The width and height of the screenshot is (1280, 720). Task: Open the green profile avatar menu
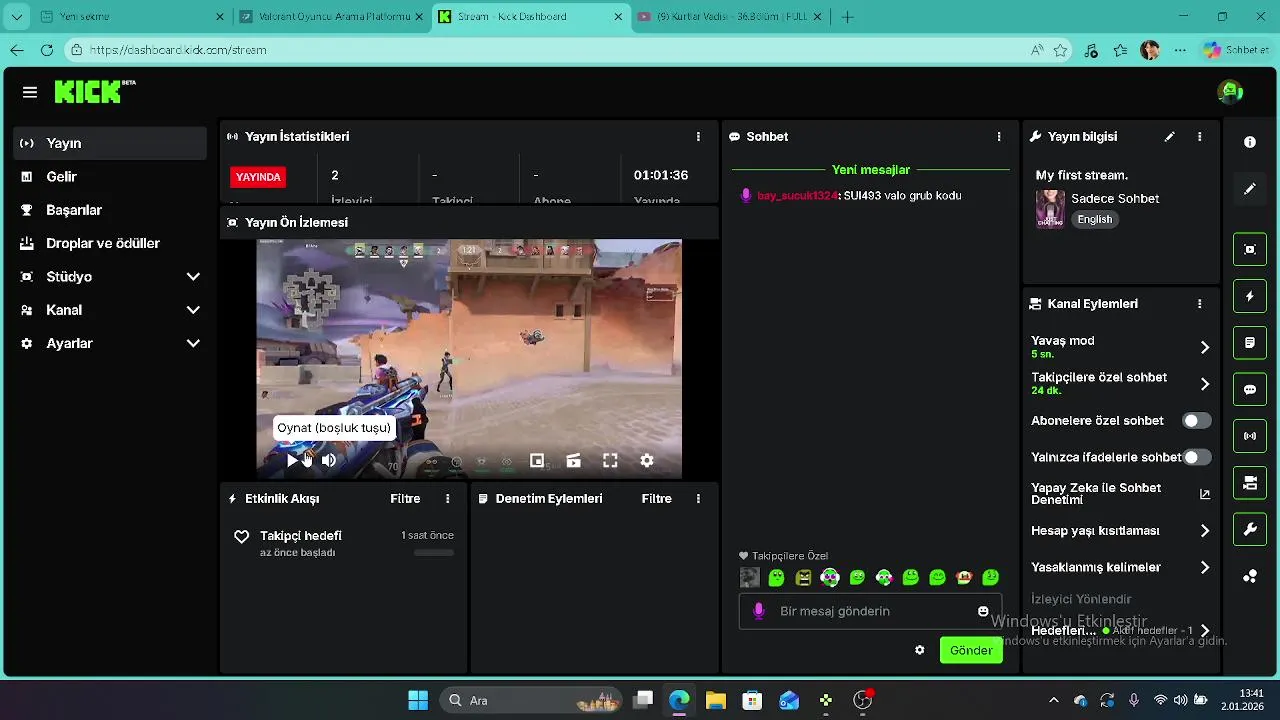click(1230, 92)
